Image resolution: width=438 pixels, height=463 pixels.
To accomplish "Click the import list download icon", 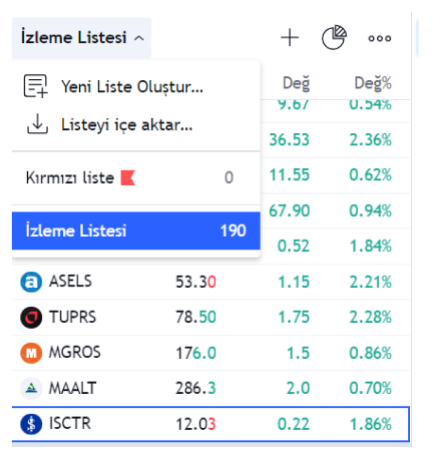I will pos(37,124).
